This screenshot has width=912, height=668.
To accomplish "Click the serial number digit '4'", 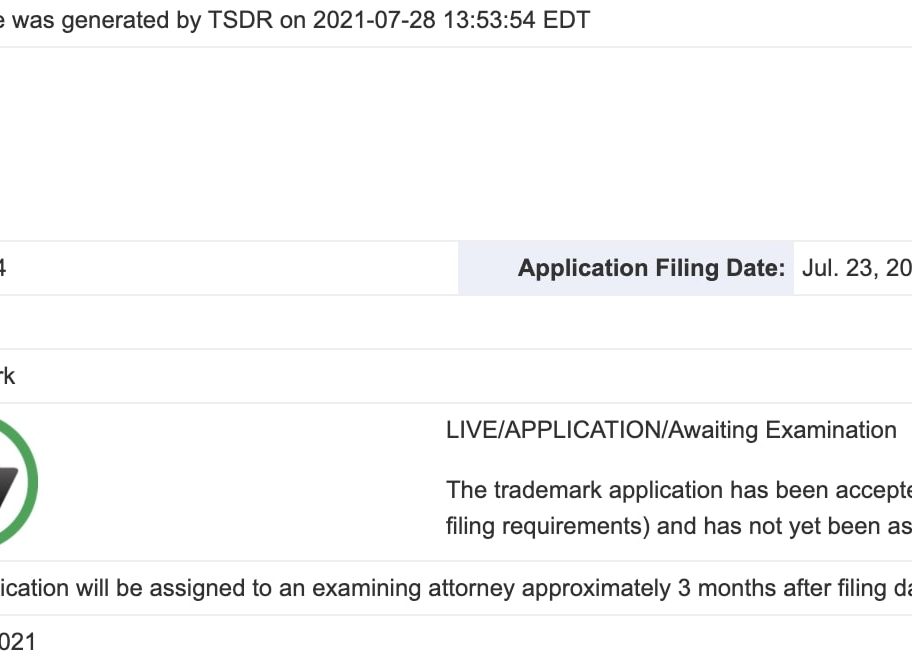I will point(2,268).
